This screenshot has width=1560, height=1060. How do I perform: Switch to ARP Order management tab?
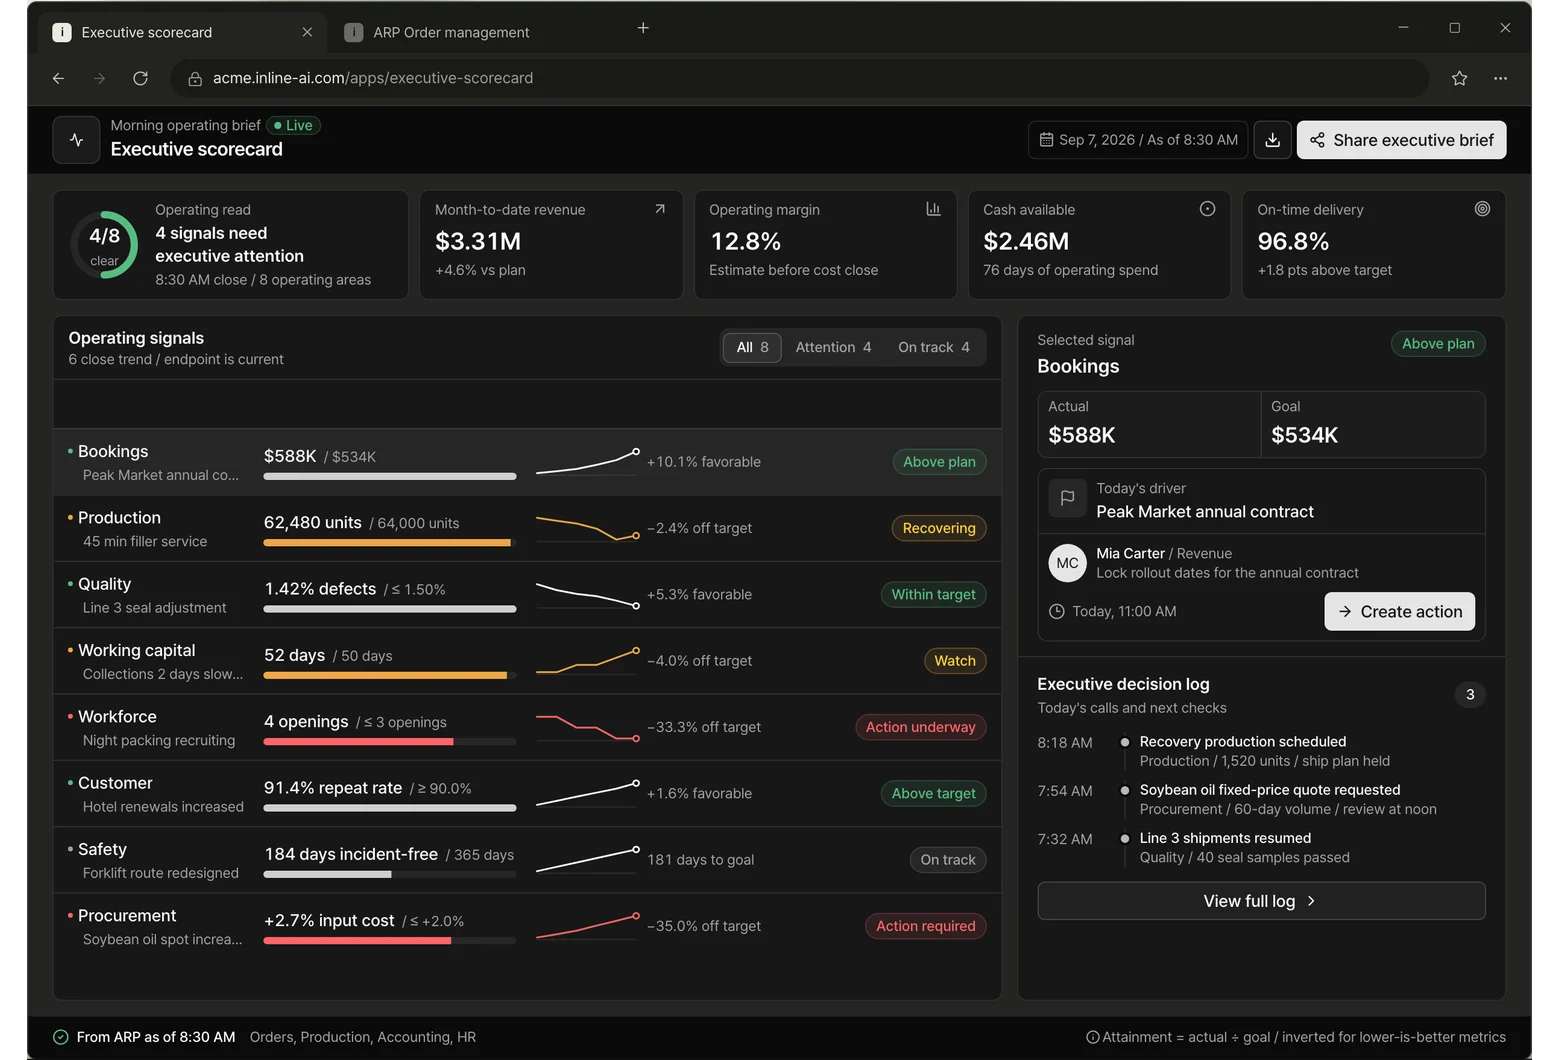click(x=451, y=32)
